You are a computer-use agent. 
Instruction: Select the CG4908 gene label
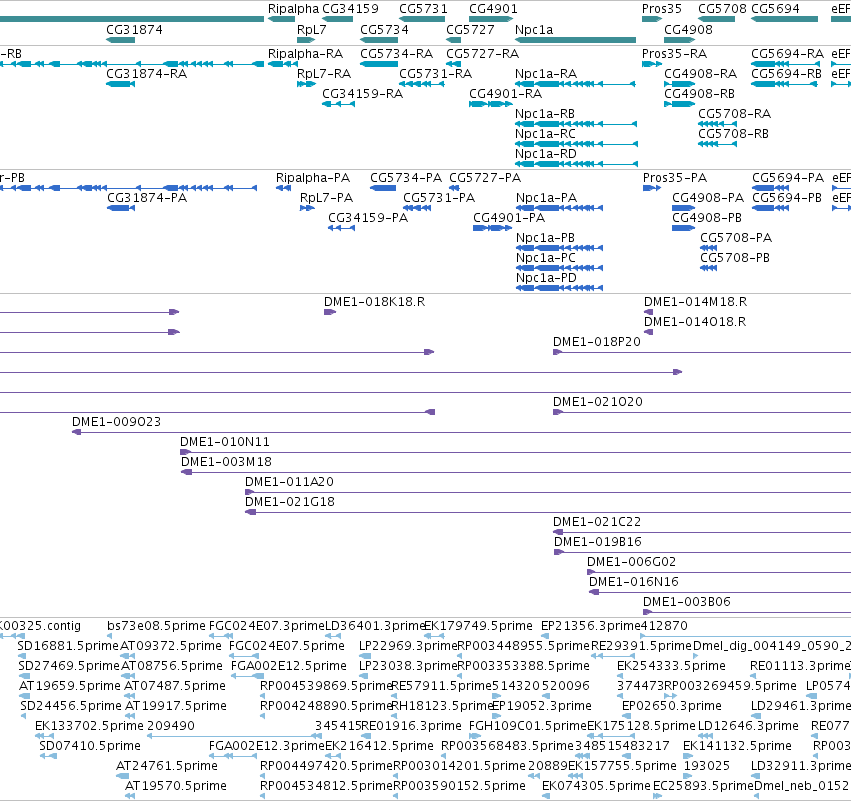688,30
